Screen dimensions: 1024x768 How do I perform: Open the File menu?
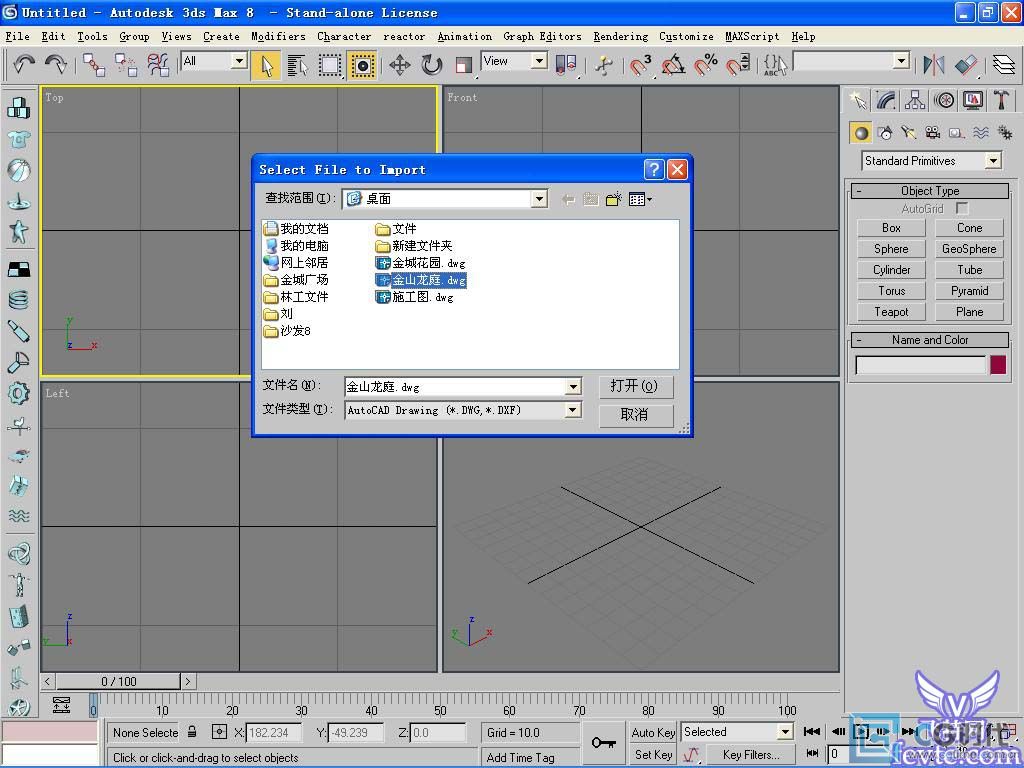click(x=18, y=37)
